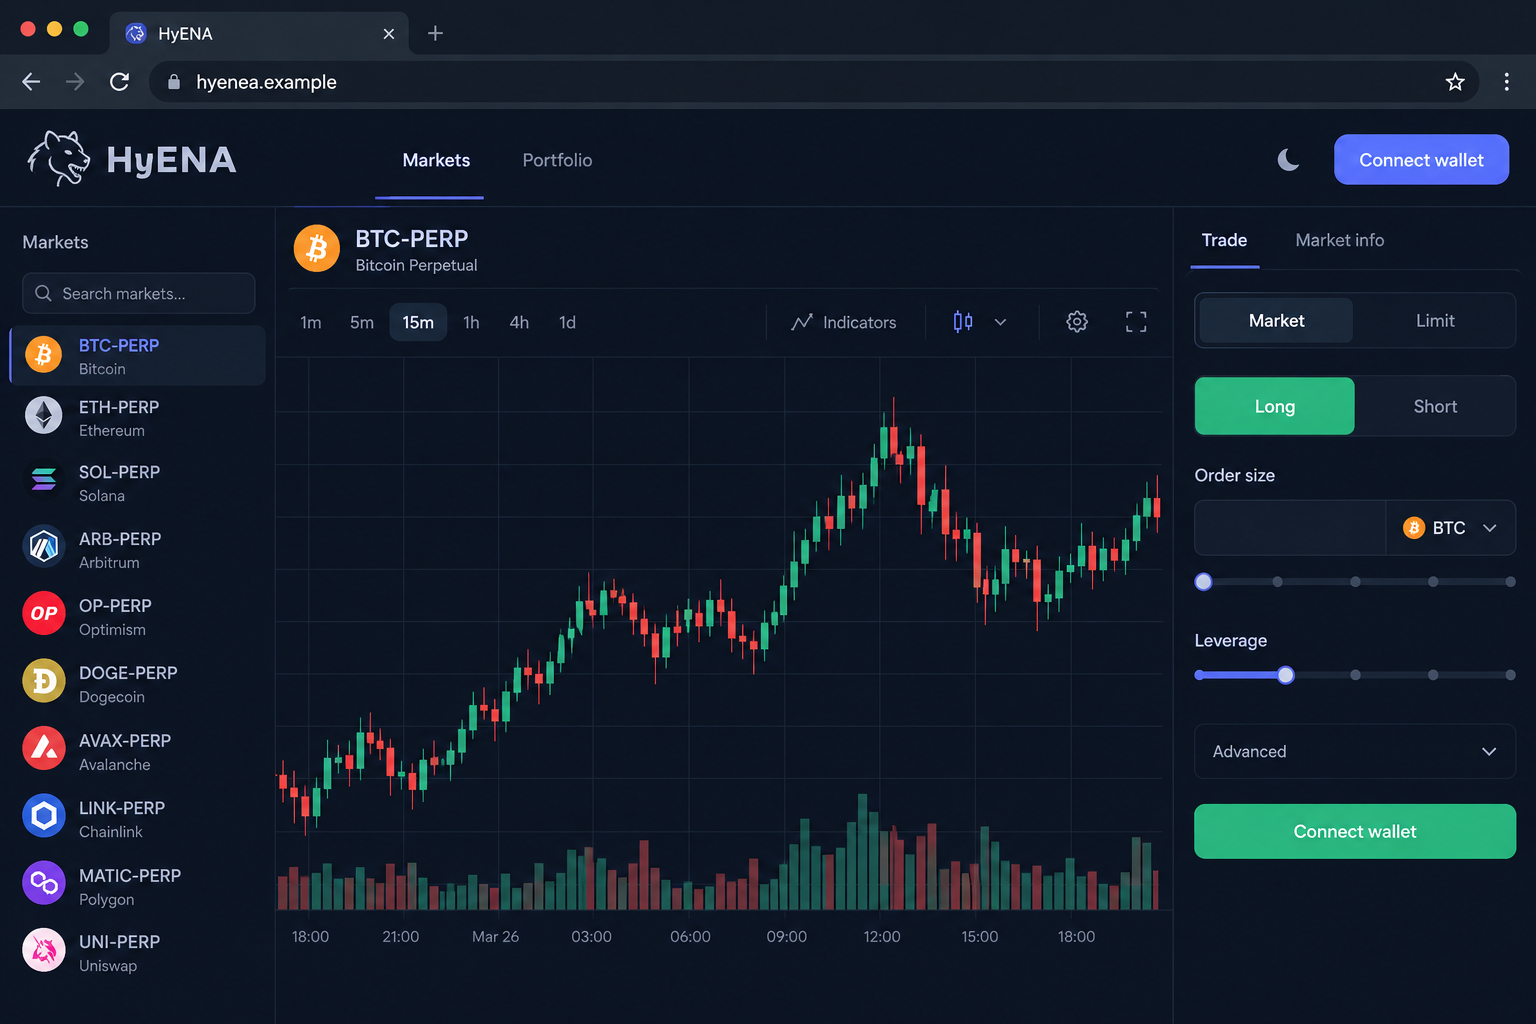Select Market order type

(x=1276, y=320)
